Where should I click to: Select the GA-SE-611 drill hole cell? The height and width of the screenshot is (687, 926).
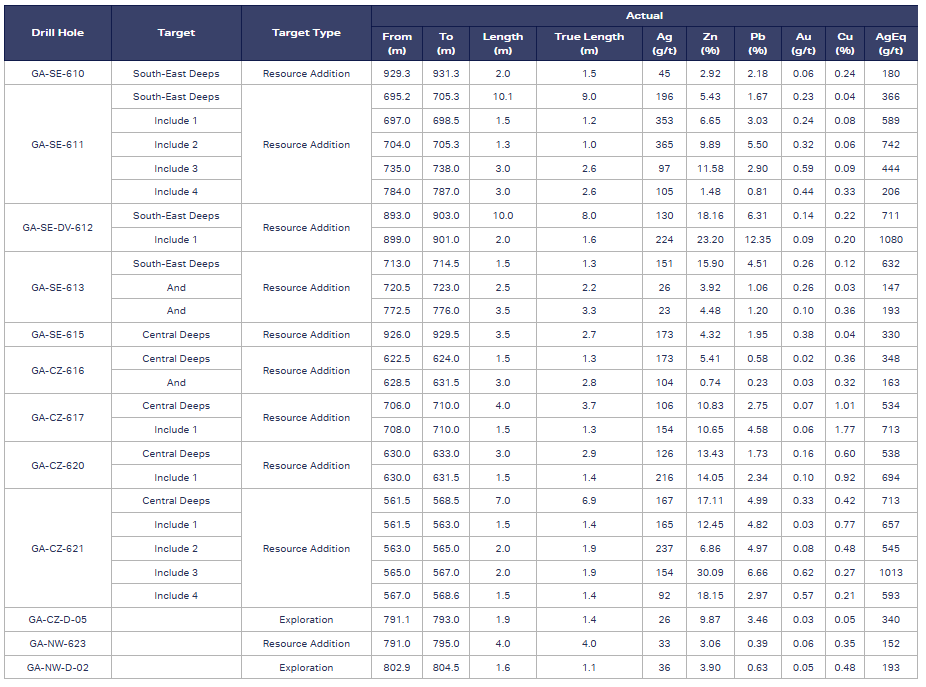point(57,145)
